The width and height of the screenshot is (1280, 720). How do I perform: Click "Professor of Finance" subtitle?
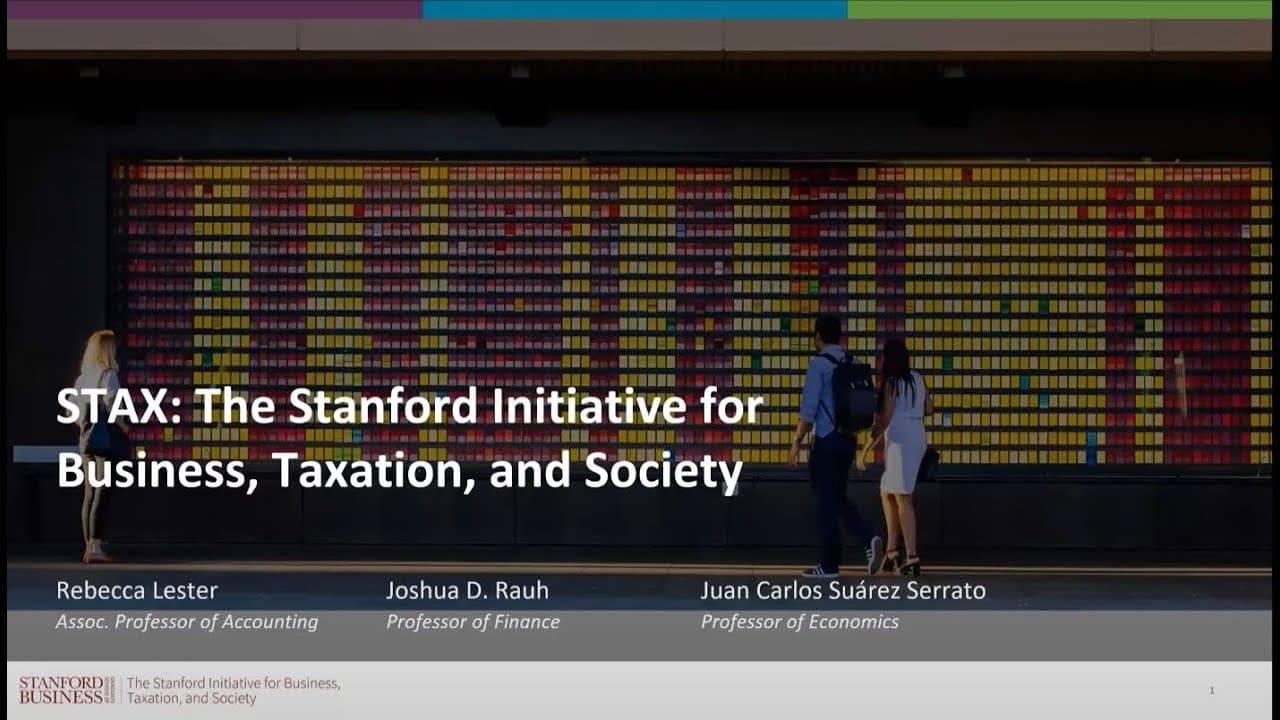point(473,622)
